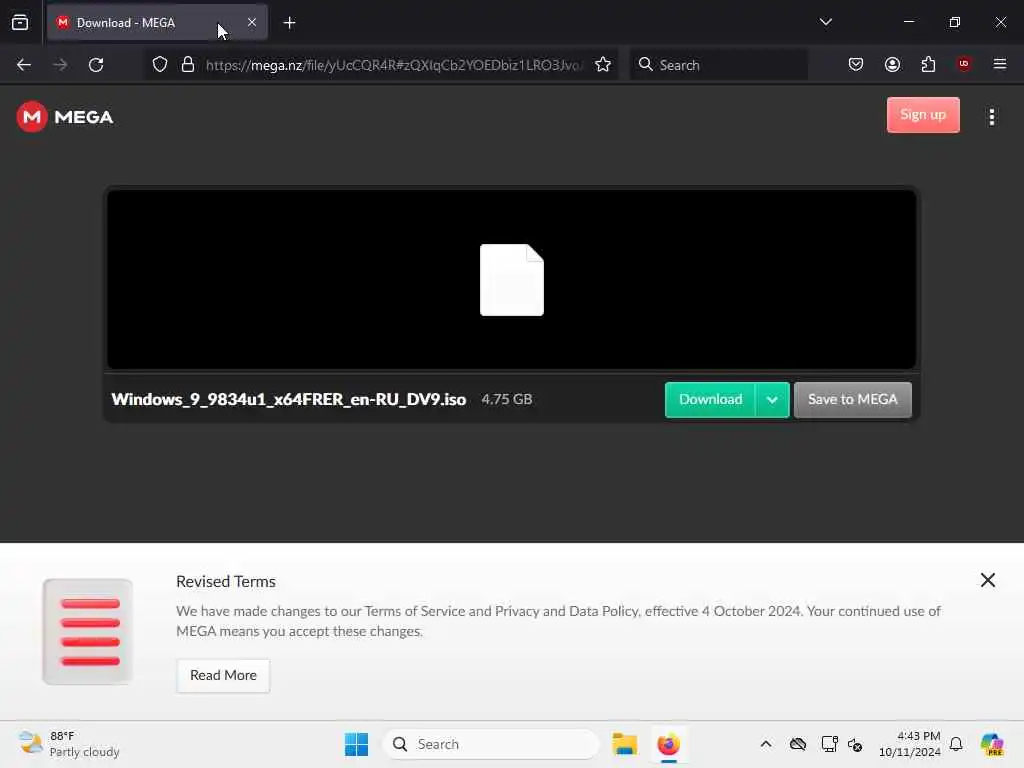Open the notifications bell icon

tap(956, 744)
